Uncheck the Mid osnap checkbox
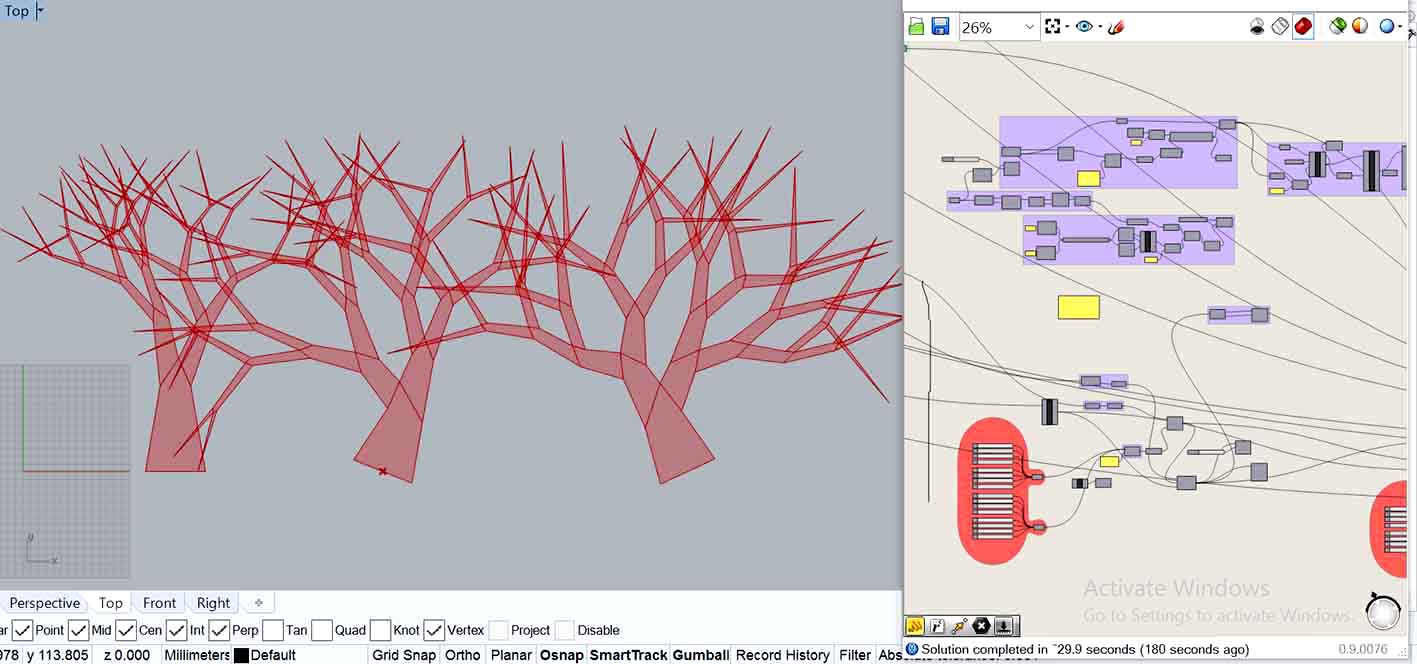Image resolution: width=1417 pixels, height=664 pixels. tap(78, 630)
